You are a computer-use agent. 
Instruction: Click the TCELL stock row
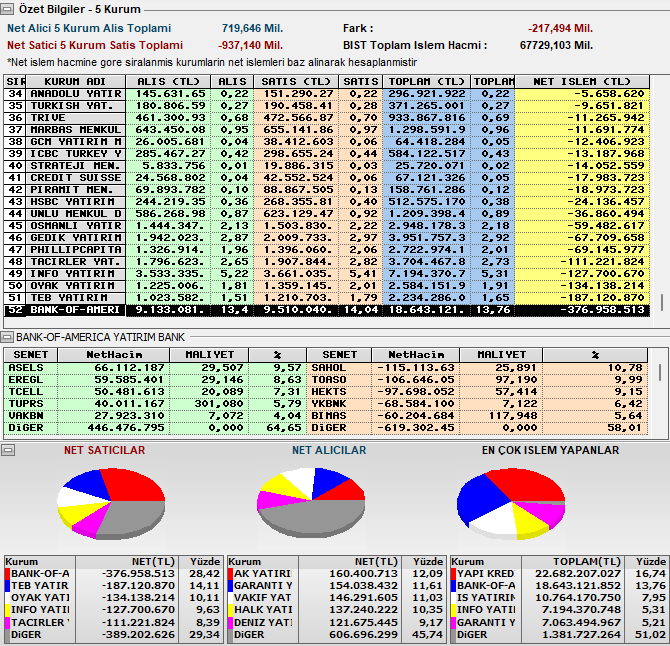coord(155,392)
